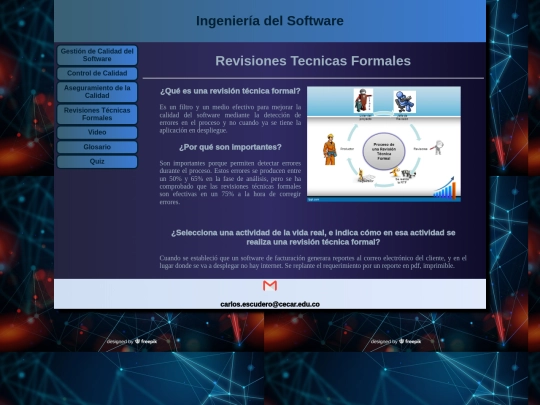
Task: Click paragraph starting 'Es un filtro y un medio'
Action: (x=230, y=119)
